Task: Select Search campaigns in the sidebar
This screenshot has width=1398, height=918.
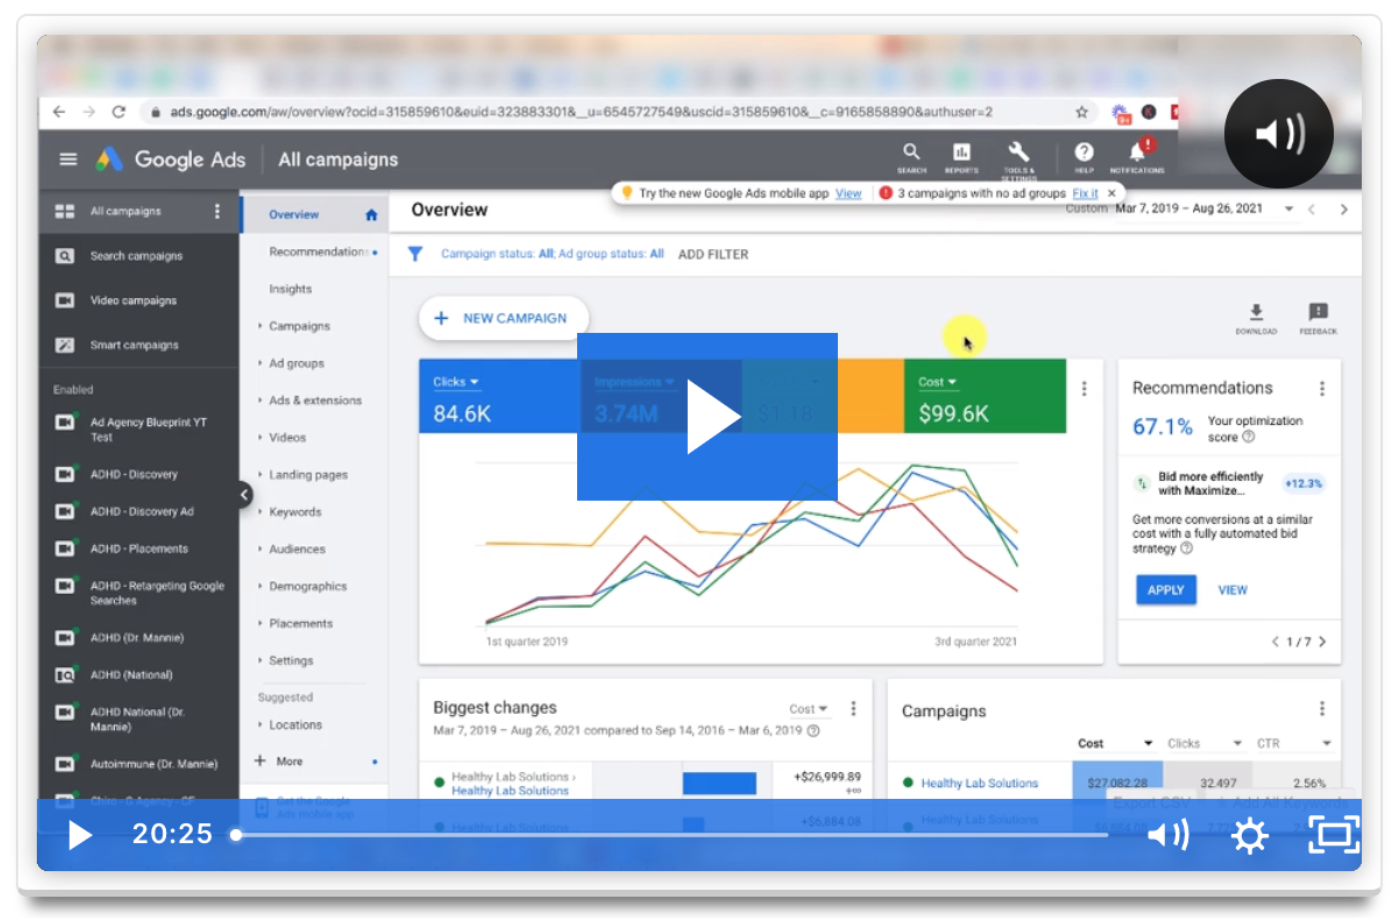Action: 136,256
